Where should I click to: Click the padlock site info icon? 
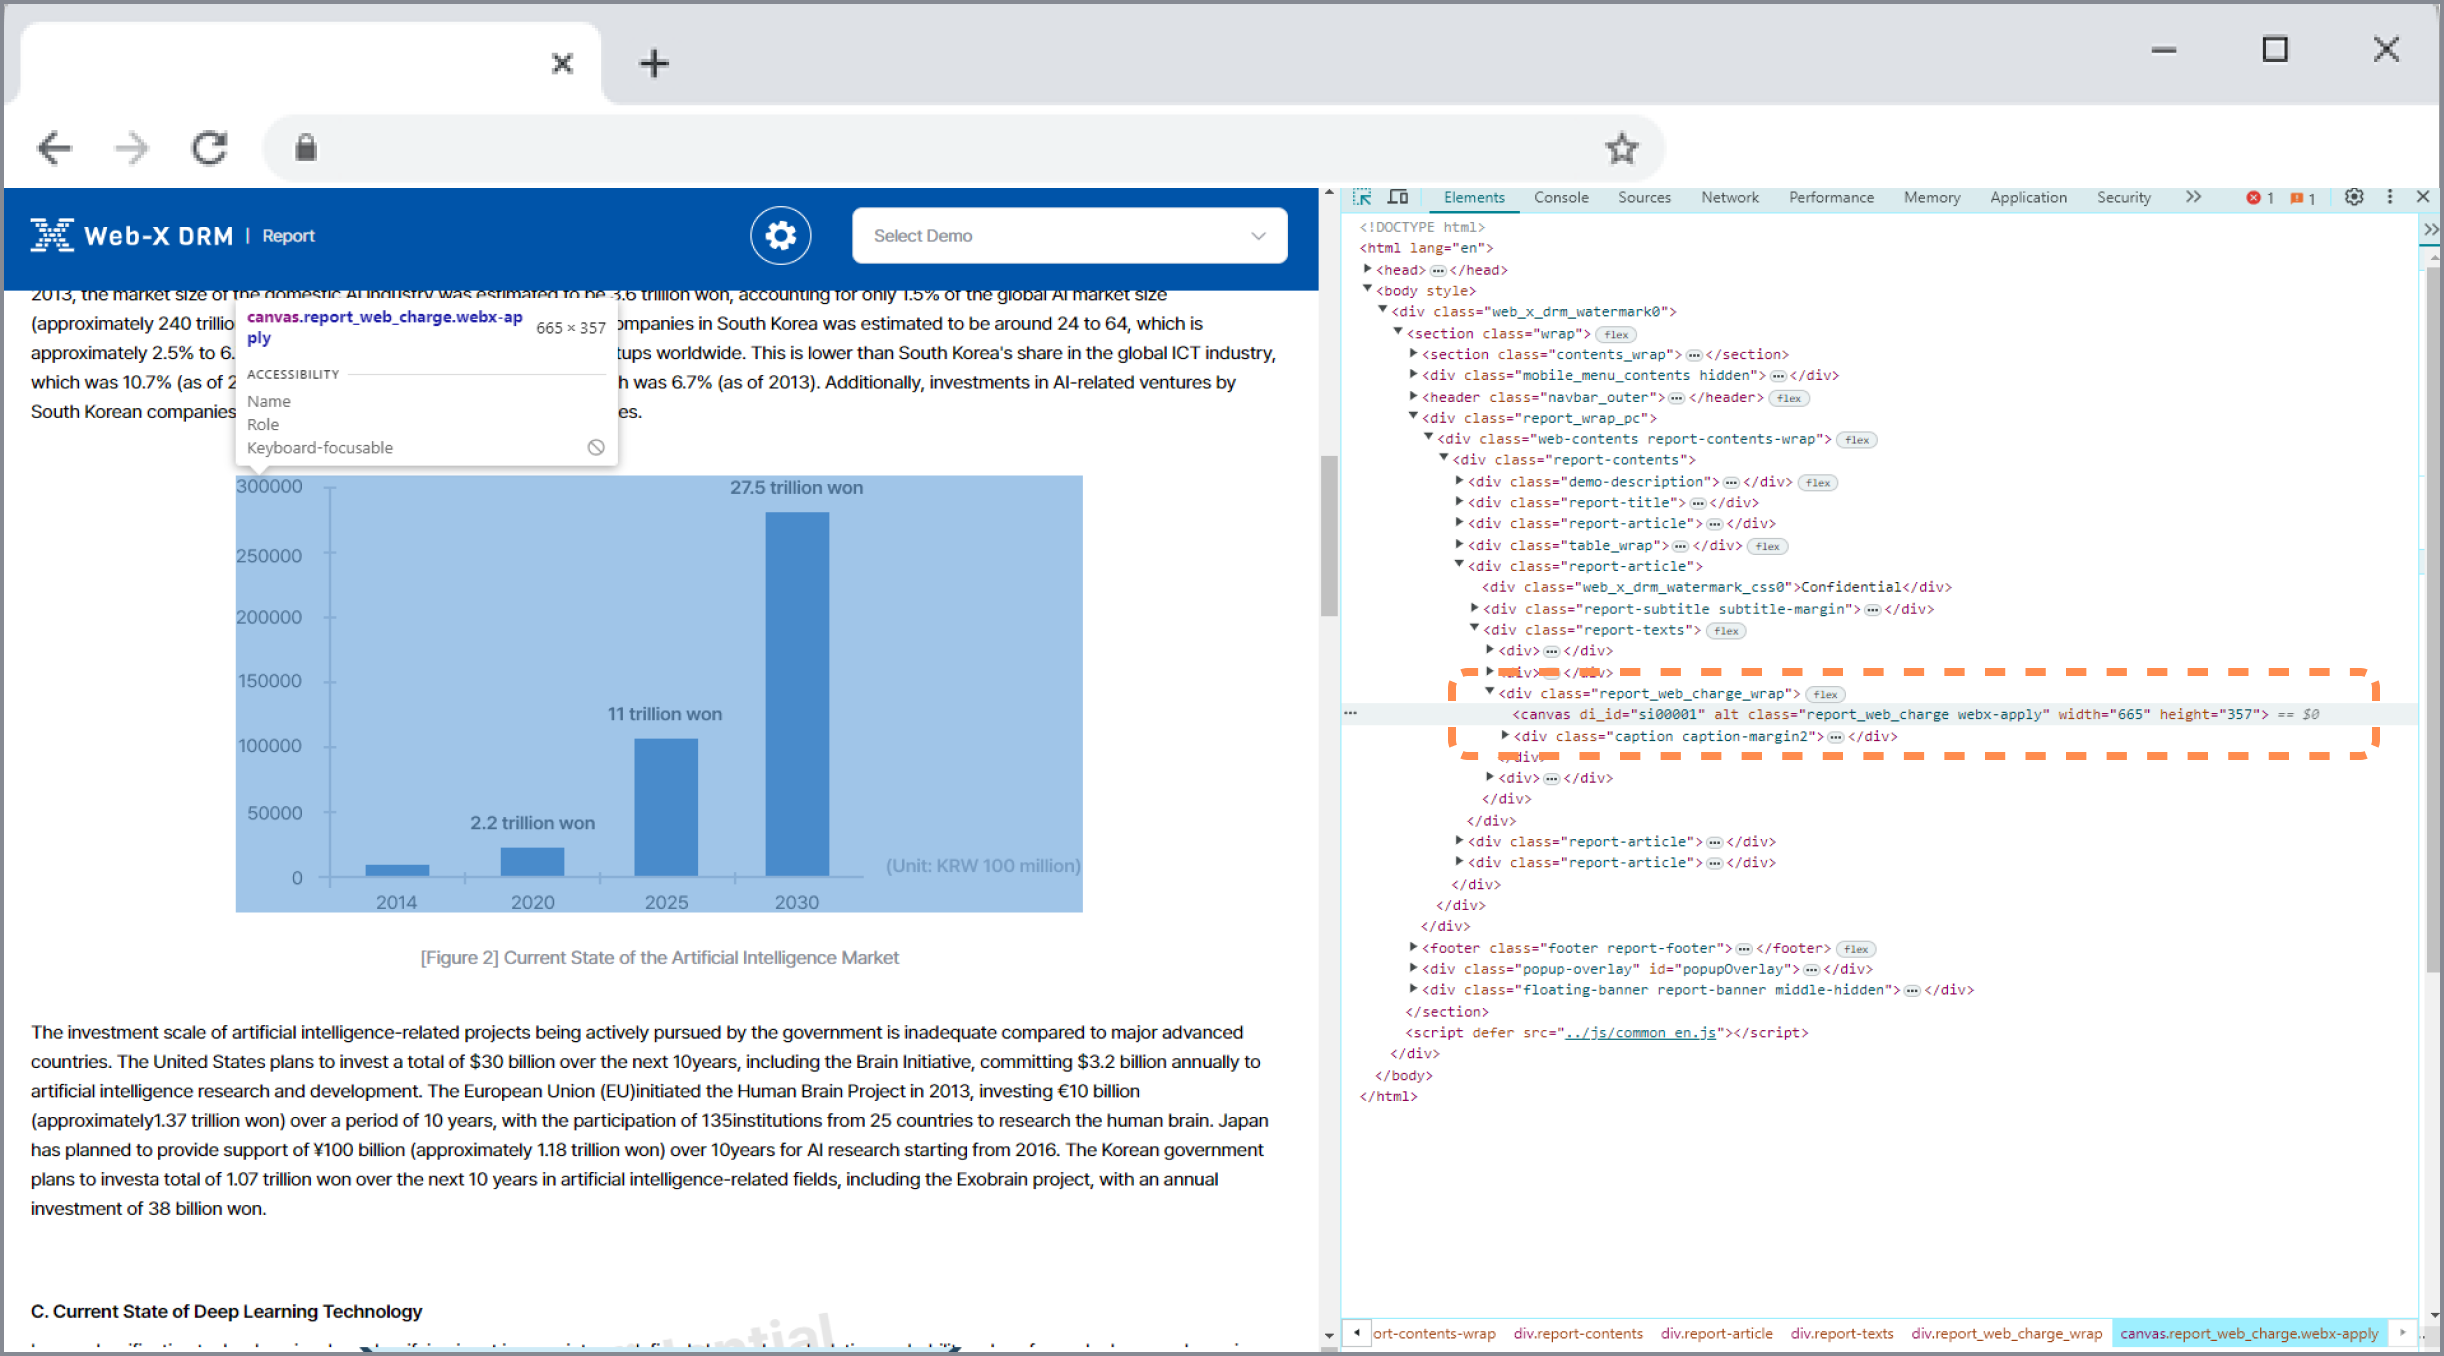[x=306, y=149]
